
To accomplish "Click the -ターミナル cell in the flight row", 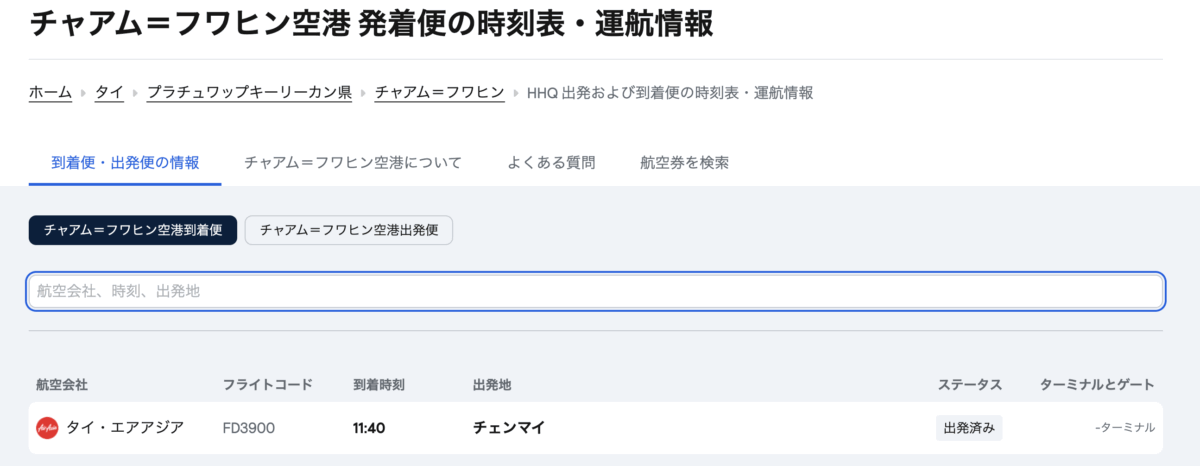I will coord(1125,428).
